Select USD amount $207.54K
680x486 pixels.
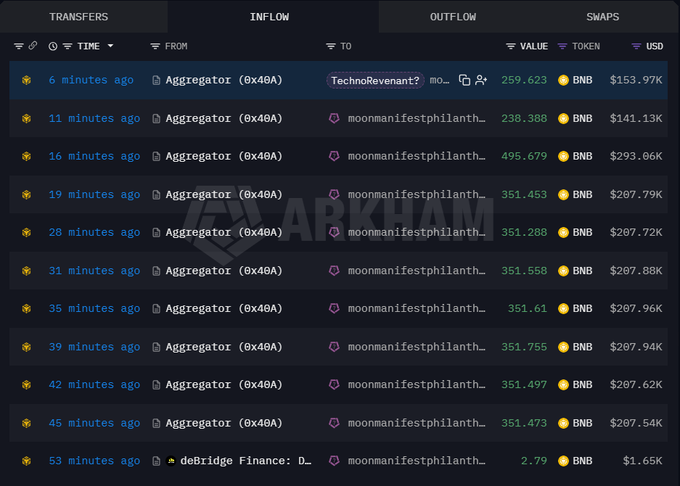[x=636, y=423]
